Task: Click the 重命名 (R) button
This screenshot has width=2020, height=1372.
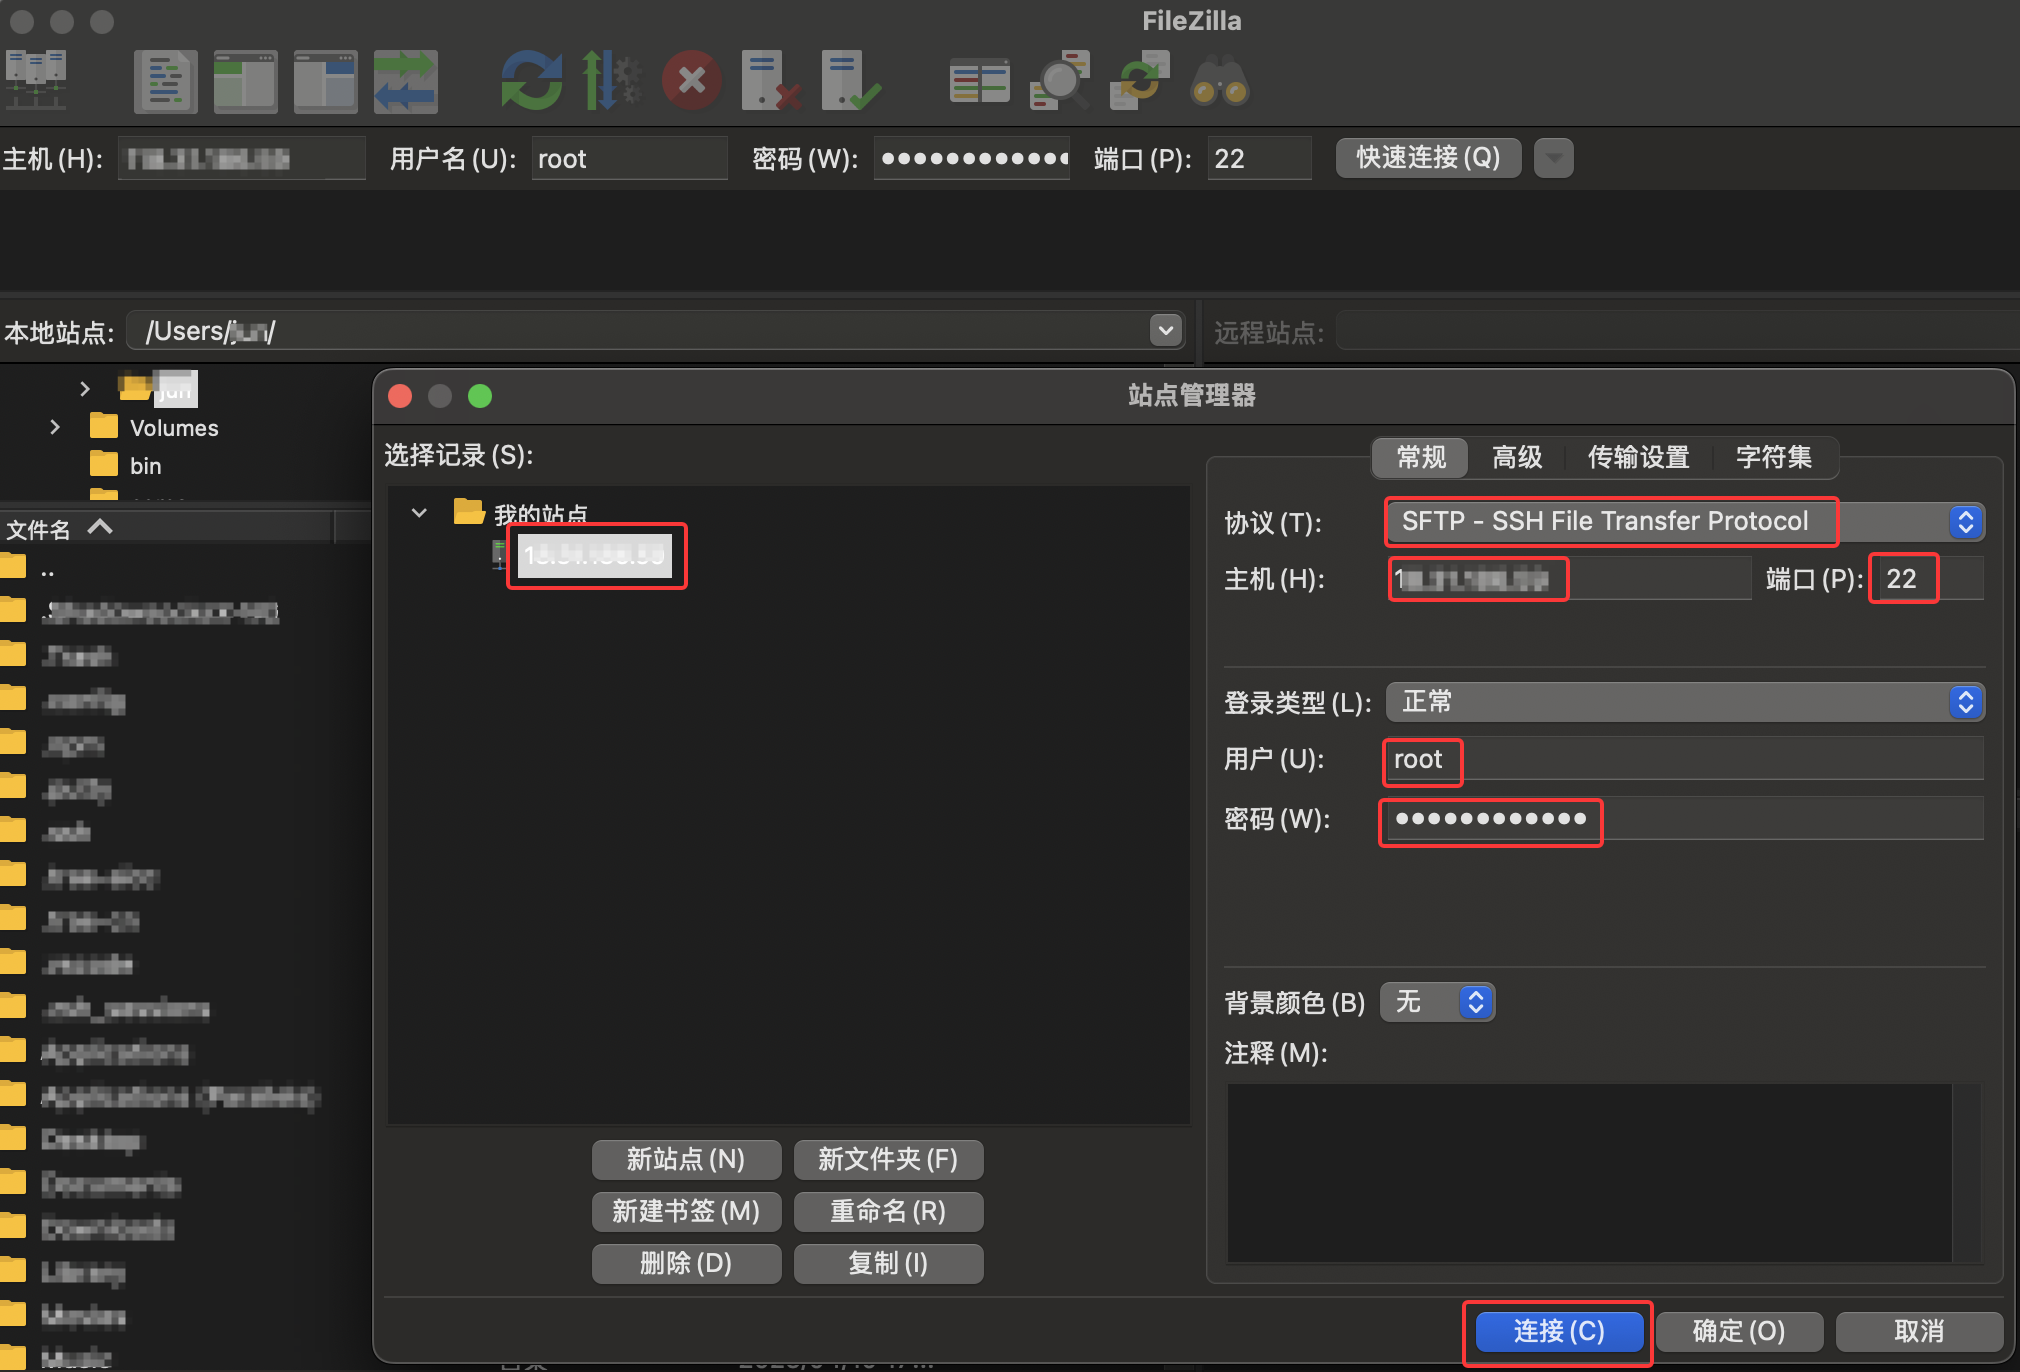Action: (x=888, y=1212)
